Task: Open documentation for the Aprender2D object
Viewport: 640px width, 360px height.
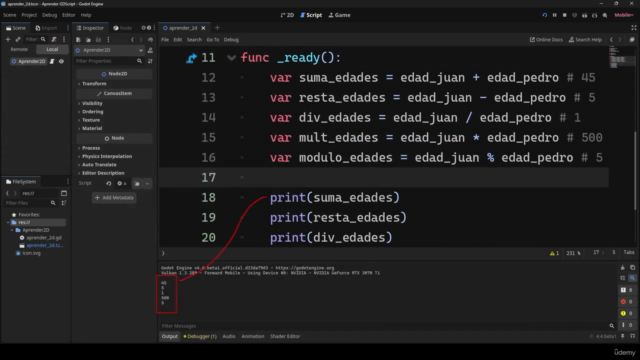Action: pyautogui.click(x=150, y=50)
